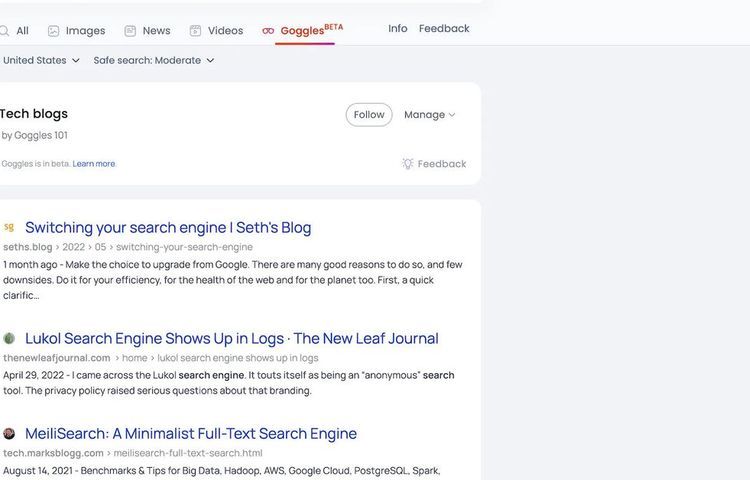The width and height of the screenshot is (750, 480).
Task: Open Lukol Search Engine result title
Action: click(232, 338)
